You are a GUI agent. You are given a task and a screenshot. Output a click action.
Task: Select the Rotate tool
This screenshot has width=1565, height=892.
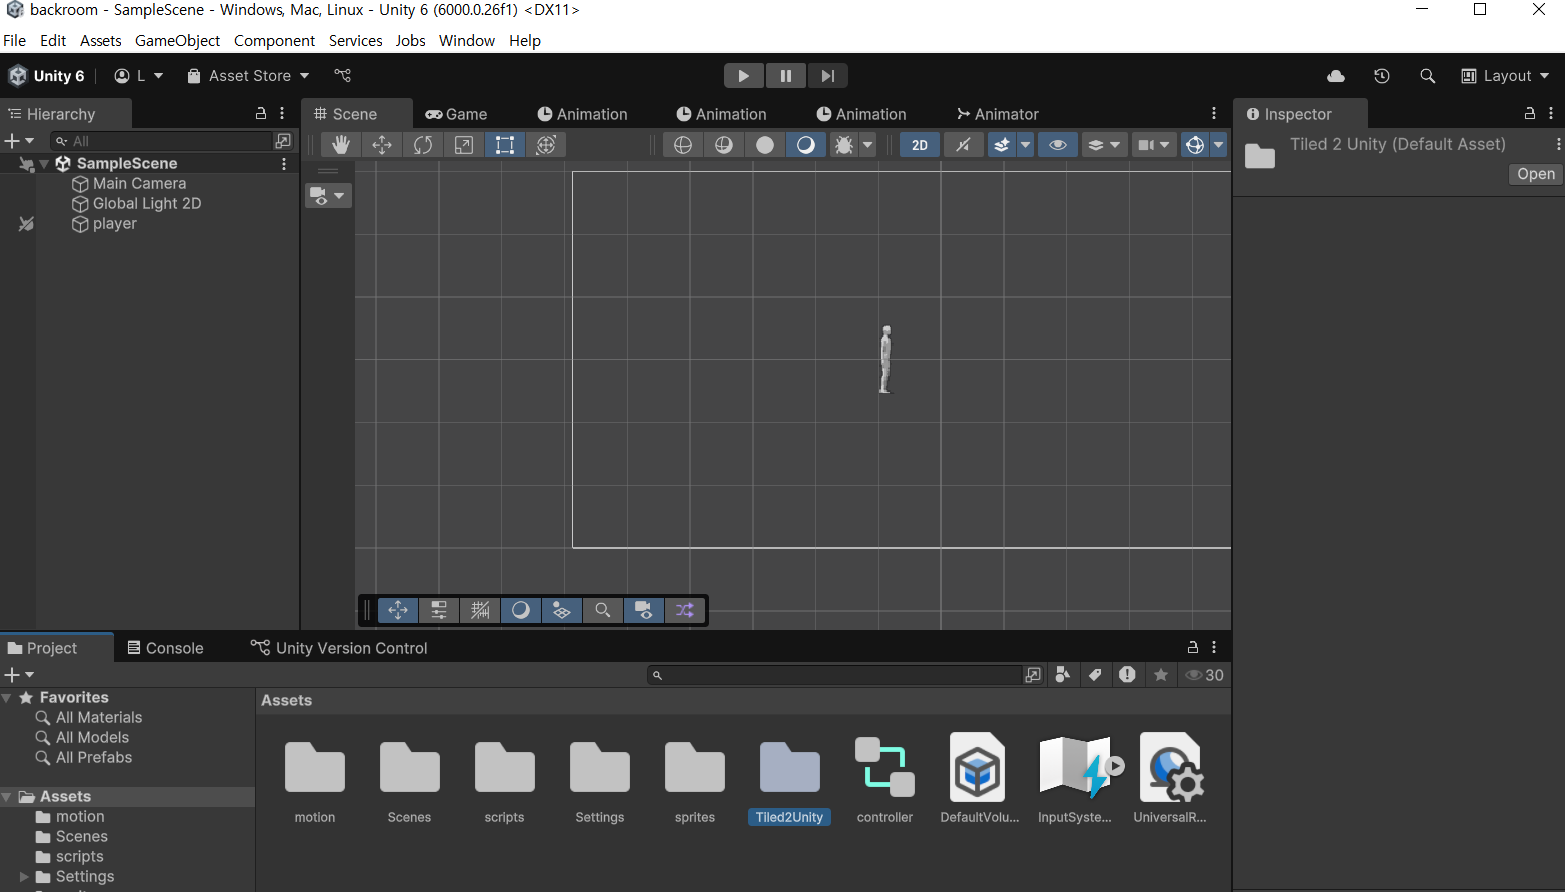coord(423,145)
